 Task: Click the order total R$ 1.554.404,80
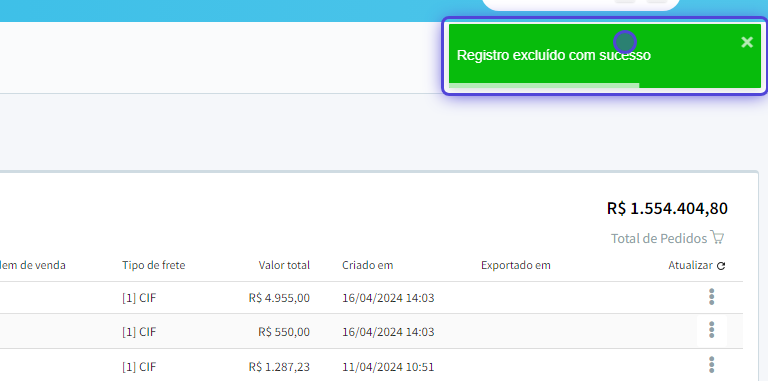coord(667,209)
